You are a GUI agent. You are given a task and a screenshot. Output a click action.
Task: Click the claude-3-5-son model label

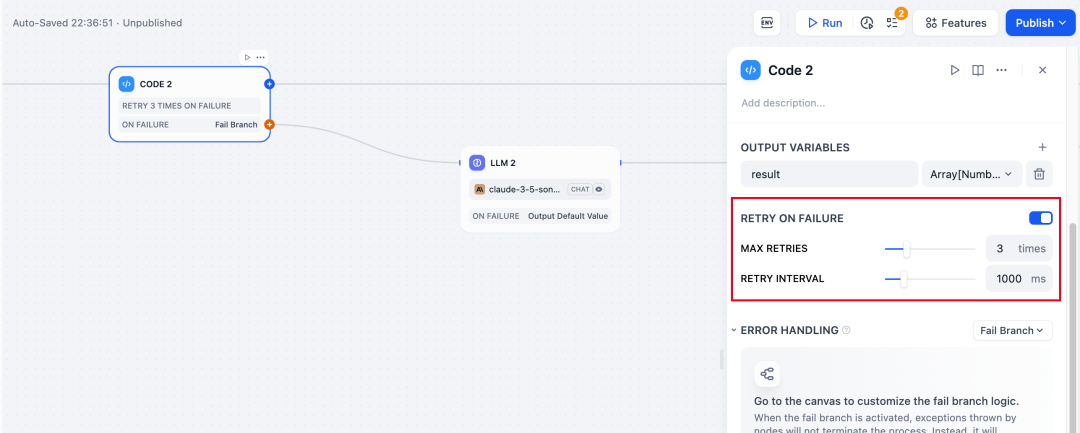(524, 189)
